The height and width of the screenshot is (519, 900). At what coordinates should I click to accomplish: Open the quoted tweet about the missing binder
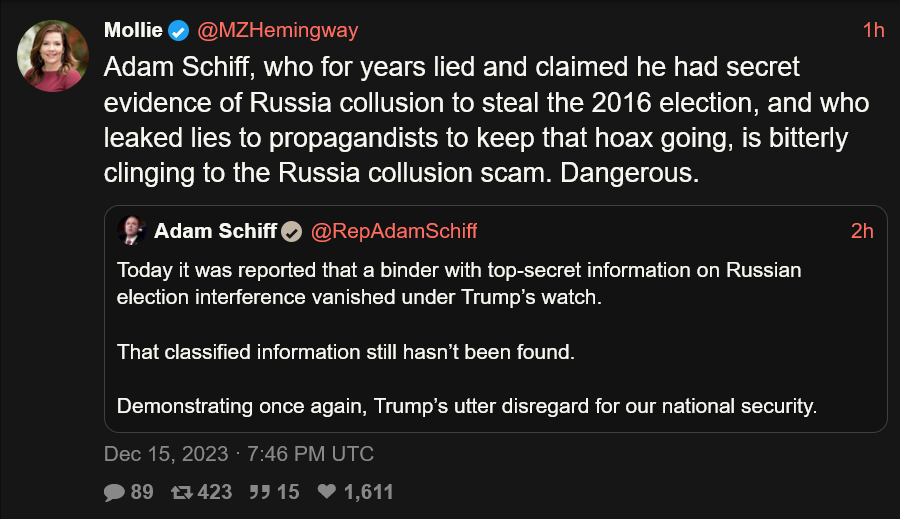click(x=496, y=319)
